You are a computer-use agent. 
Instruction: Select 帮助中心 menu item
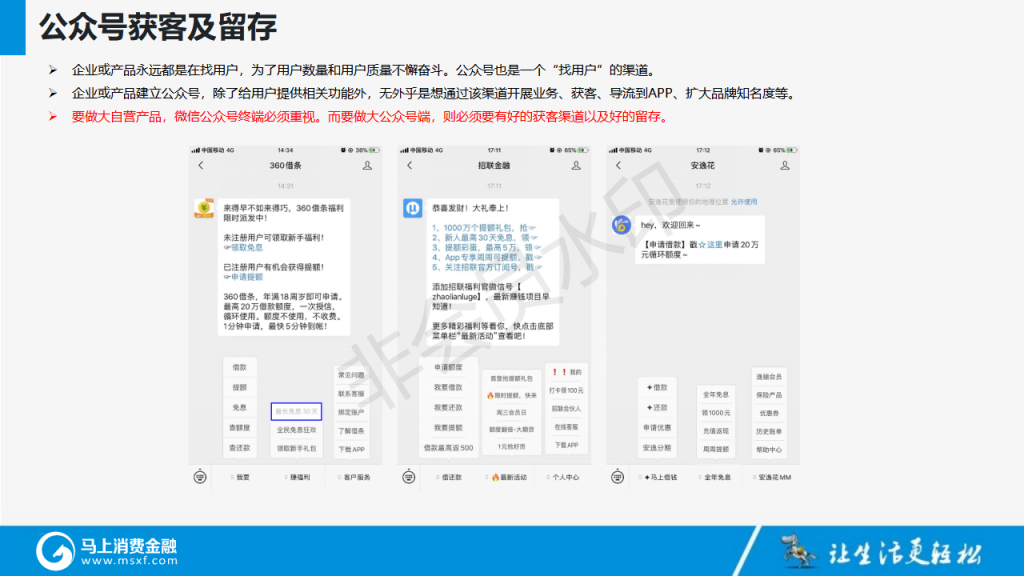[x=769, y=450]
